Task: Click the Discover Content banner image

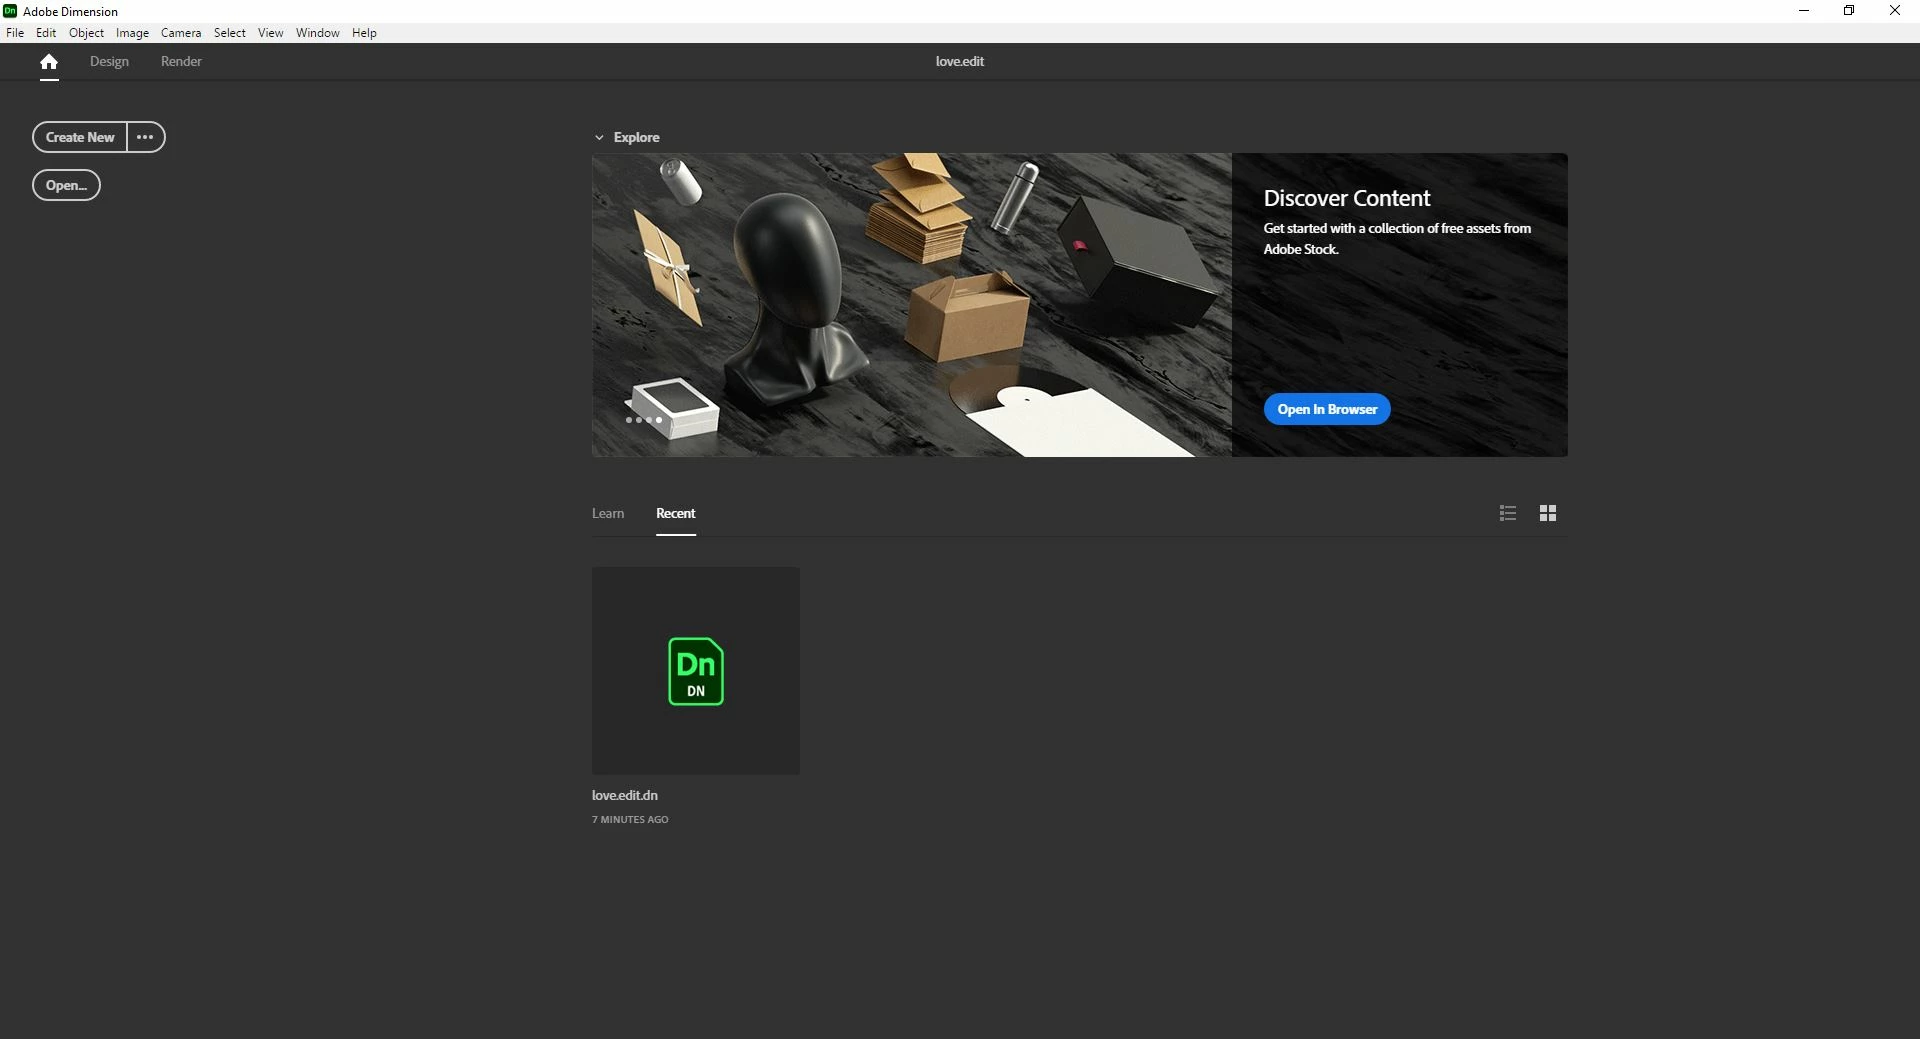Action: coord(912,305)
